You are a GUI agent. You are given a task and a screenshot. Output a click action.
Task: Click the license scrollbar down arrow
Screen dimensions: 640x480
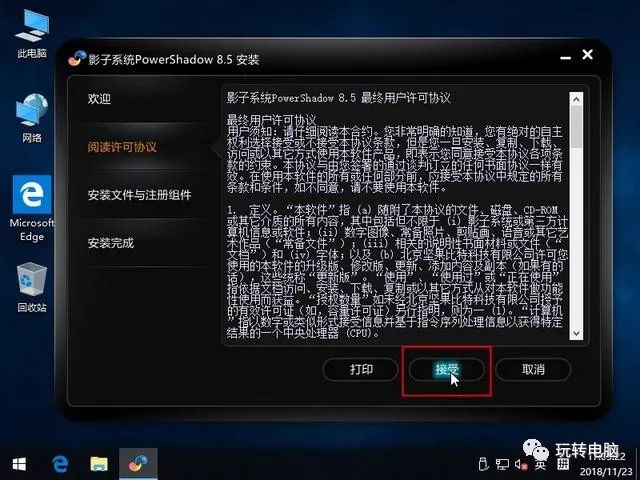tap(576, 333)
